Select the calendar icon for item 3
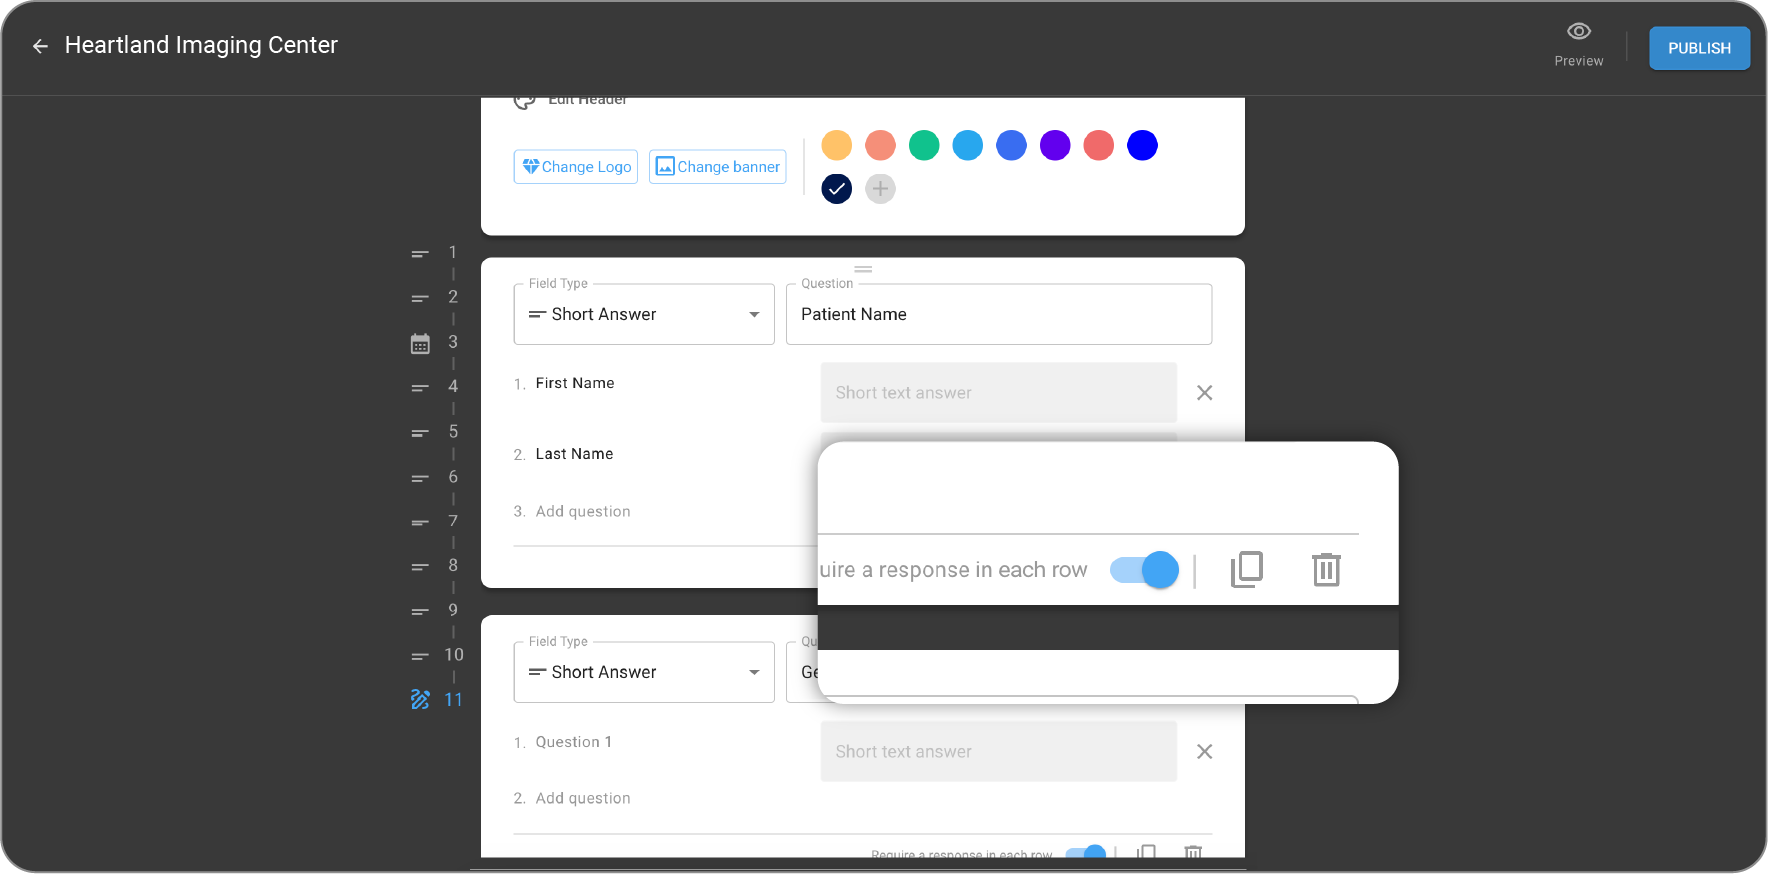This screenshot has height=874, width=1768. (420, 344)
